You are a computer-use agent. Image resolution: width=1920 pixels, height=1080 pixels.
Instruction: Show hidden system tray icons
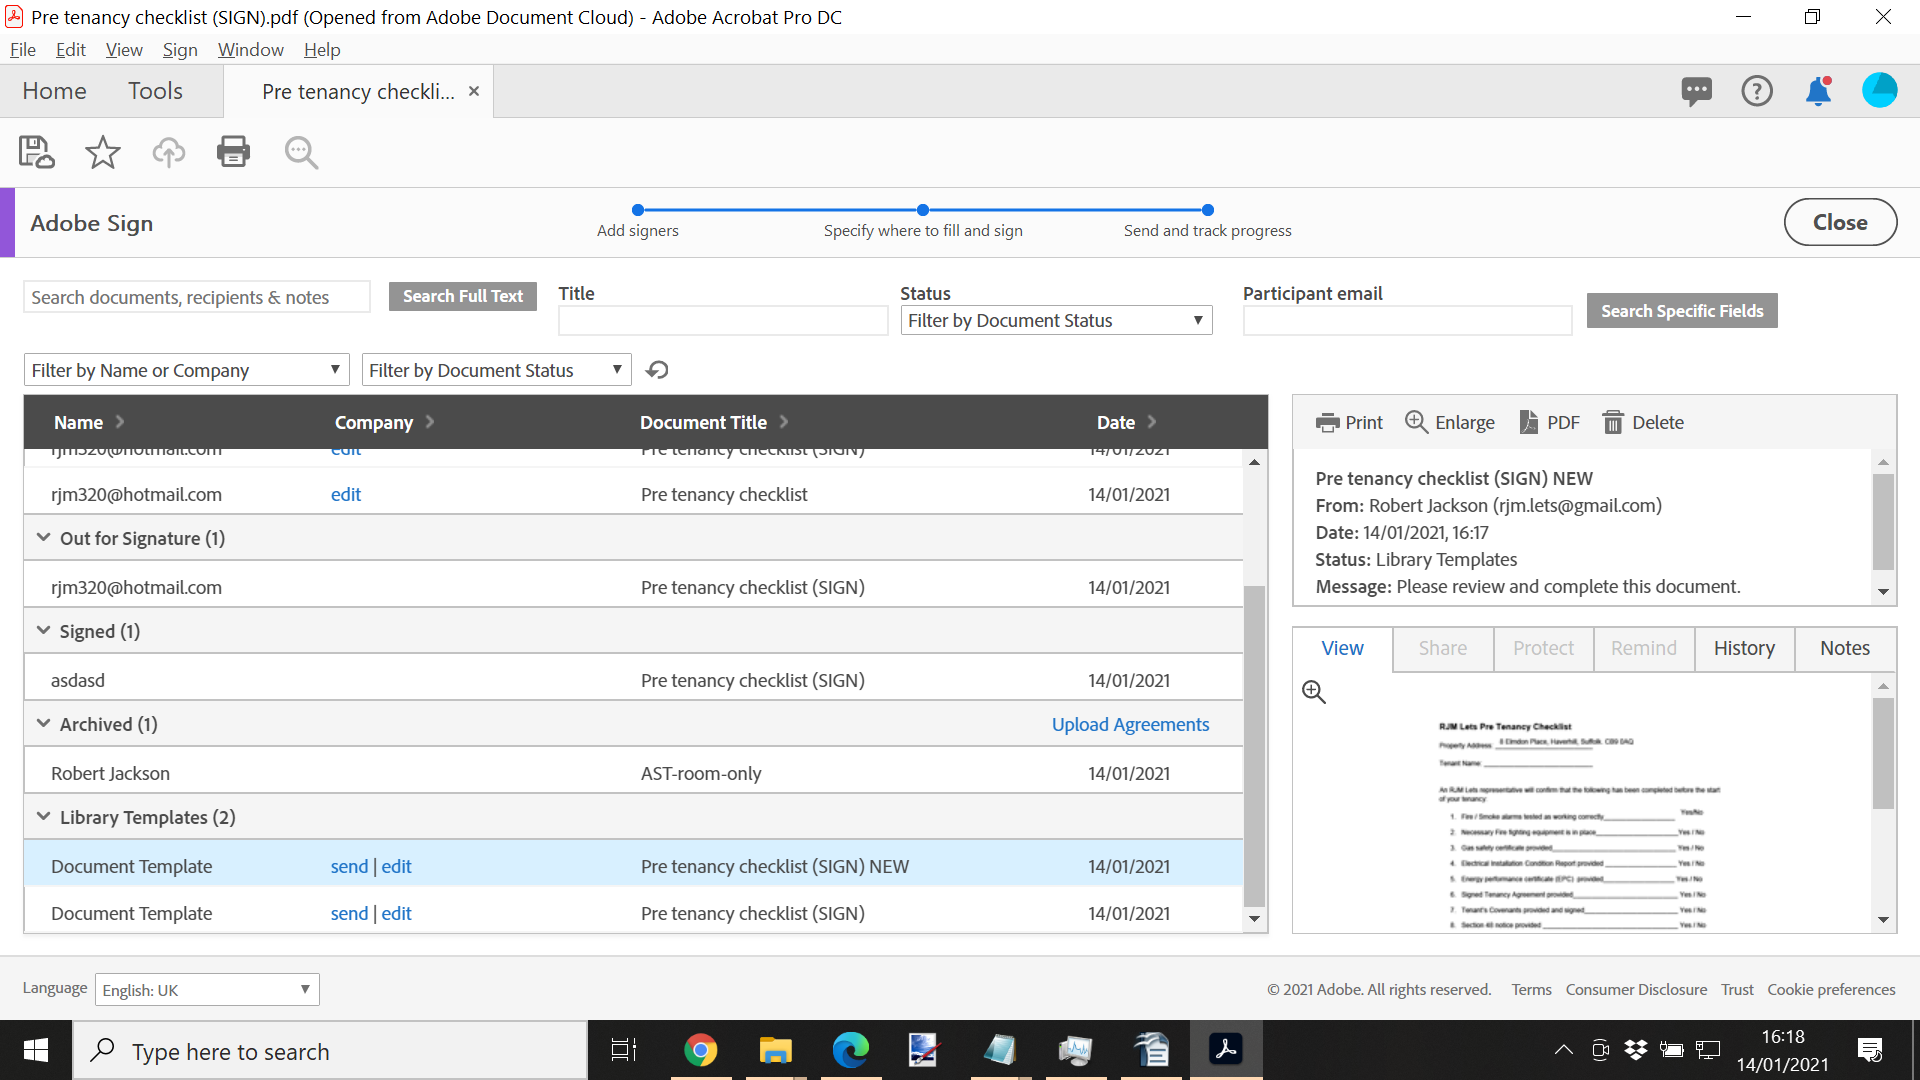point(1564,1050)
